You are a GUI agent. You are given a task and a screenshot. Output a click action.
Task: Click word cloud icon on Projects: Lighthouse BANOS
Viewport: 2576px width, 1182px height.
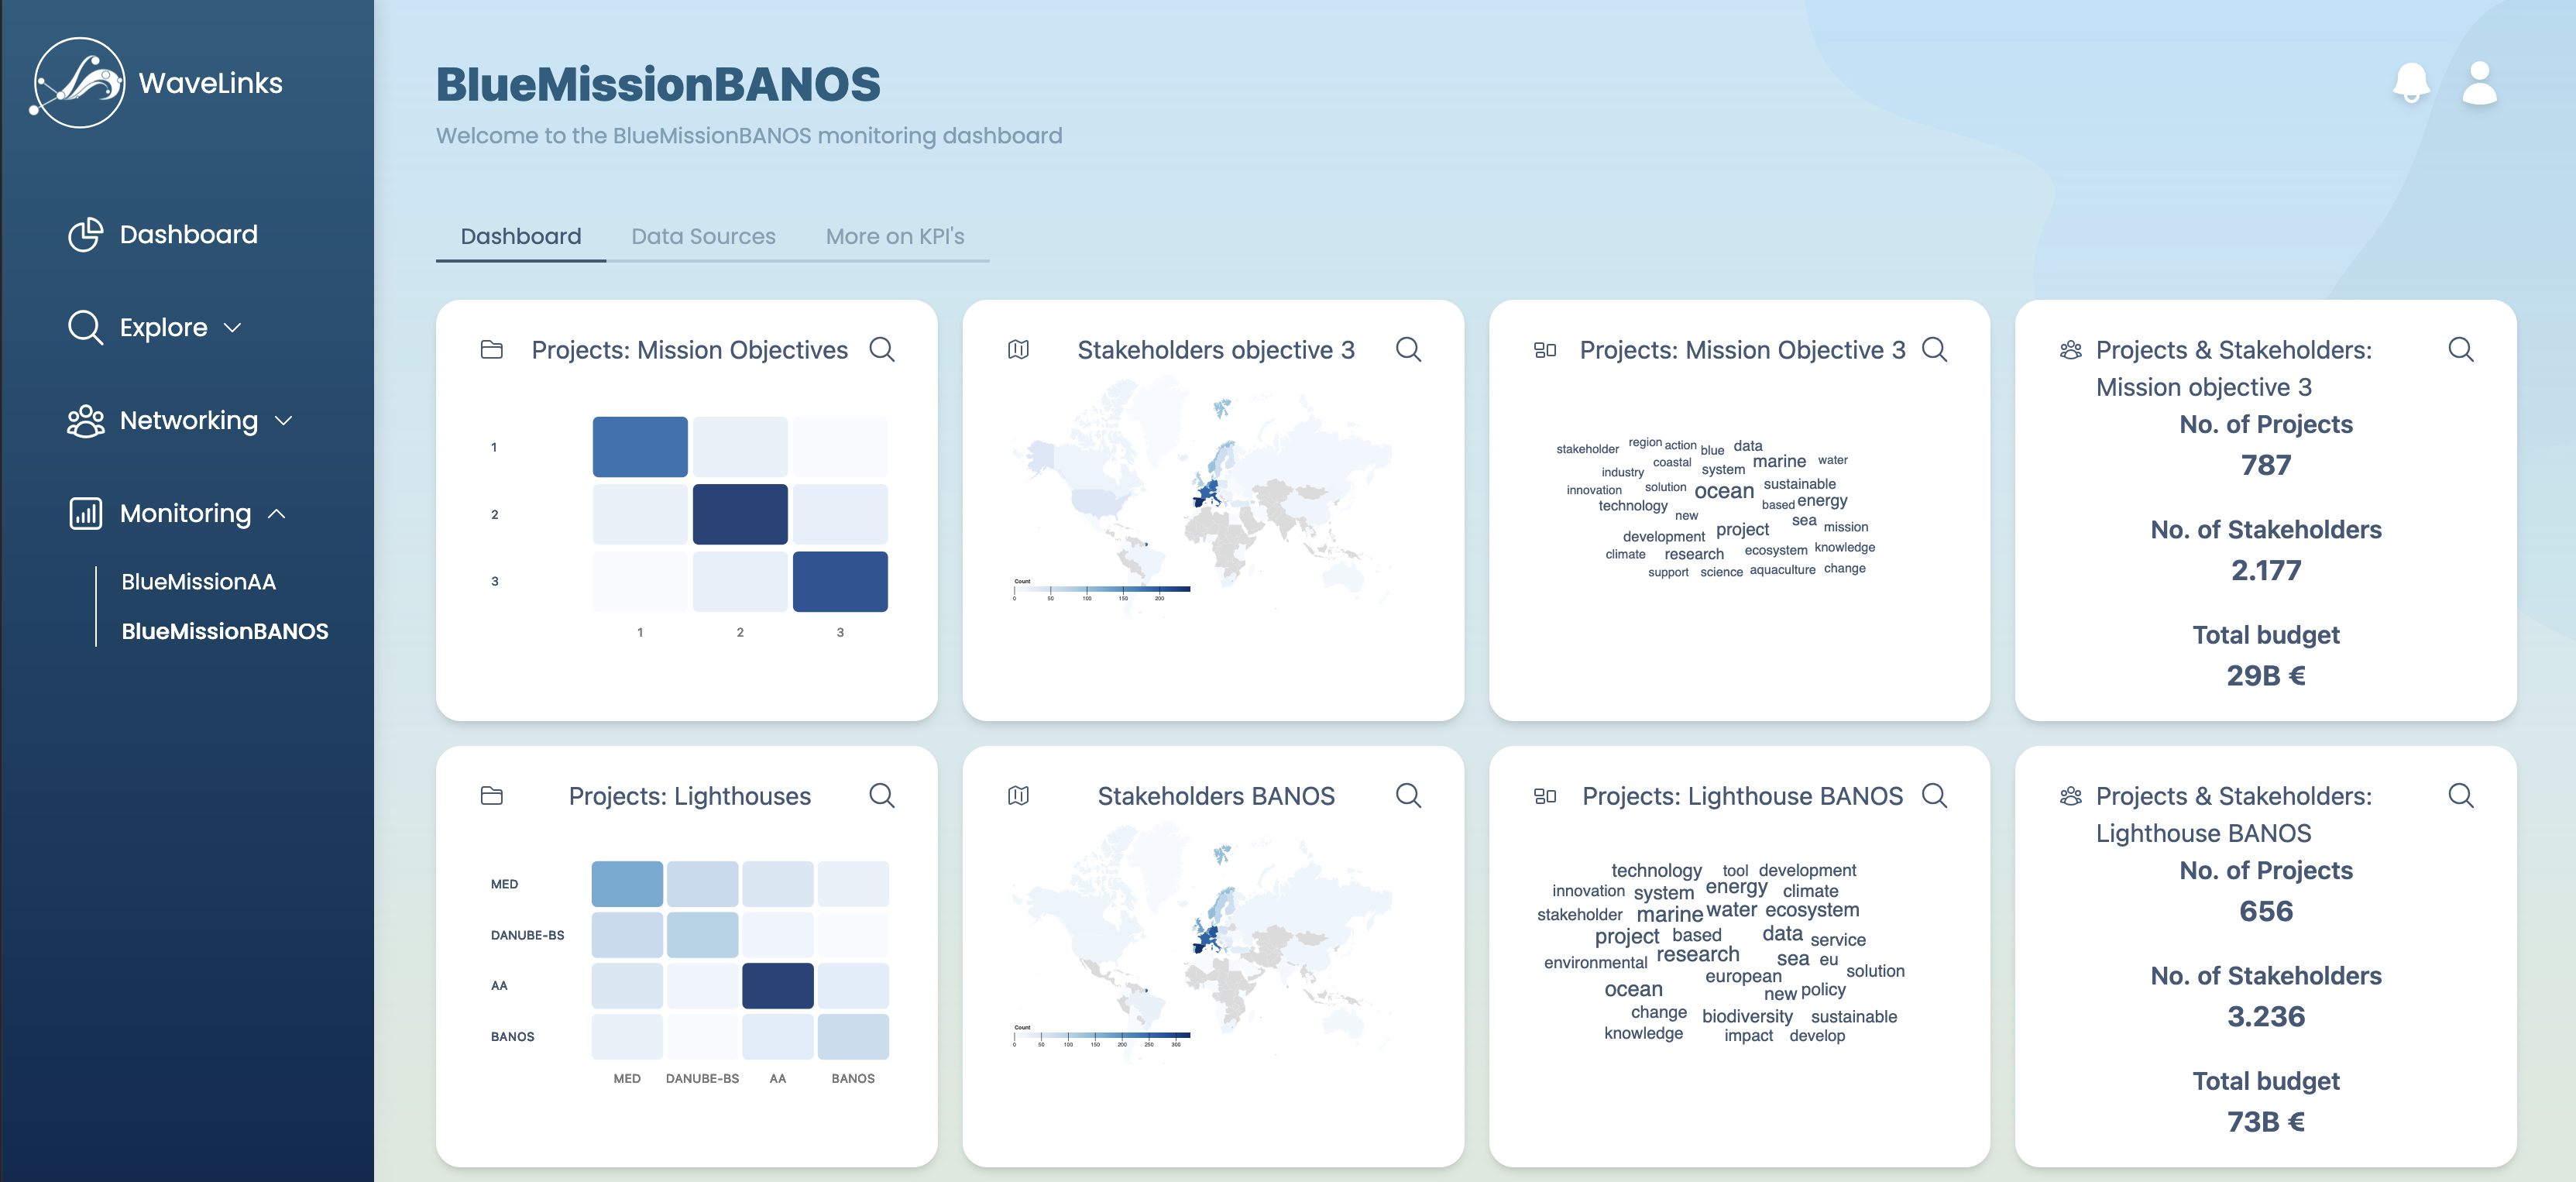coord(1545,796)
